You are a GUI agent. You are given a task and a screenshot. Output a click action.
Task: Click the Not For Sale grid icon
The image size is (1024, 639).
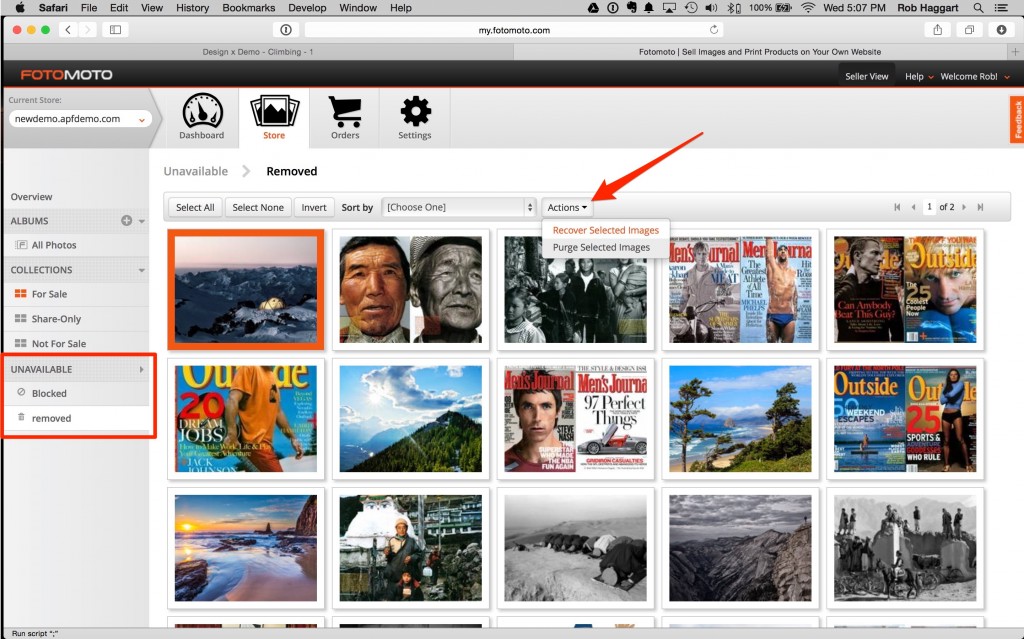21,343
